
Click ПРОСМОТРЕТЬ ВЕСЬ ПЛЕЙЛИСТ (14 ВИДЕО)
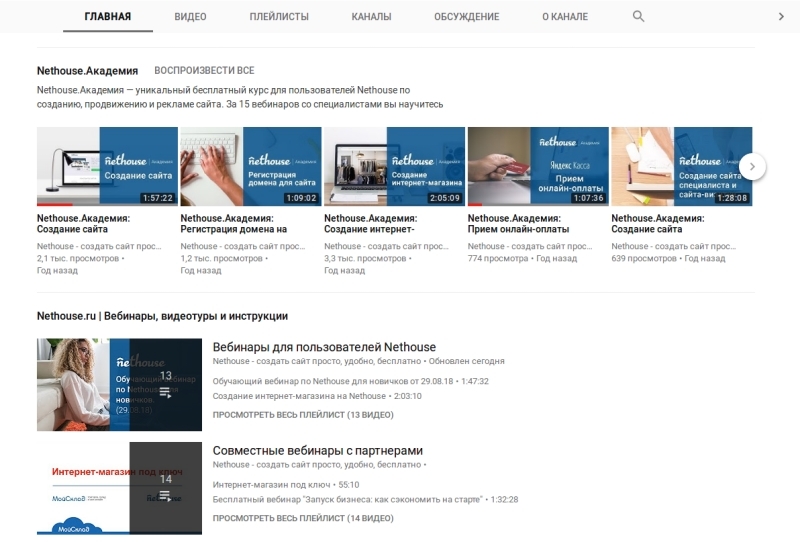tap(303, 518)
